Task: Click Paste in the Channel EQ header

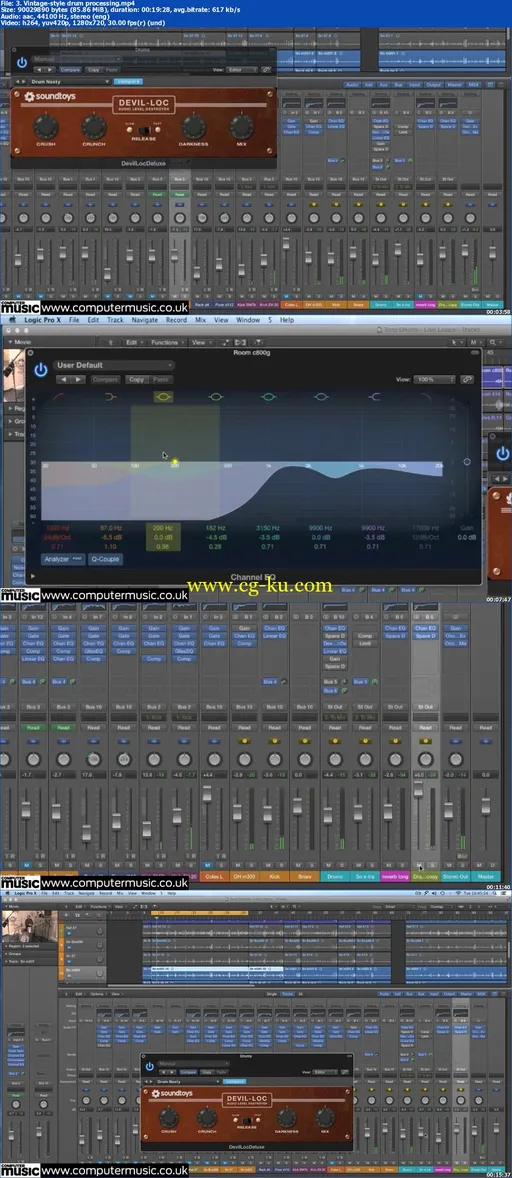Action: click(161, 379)
